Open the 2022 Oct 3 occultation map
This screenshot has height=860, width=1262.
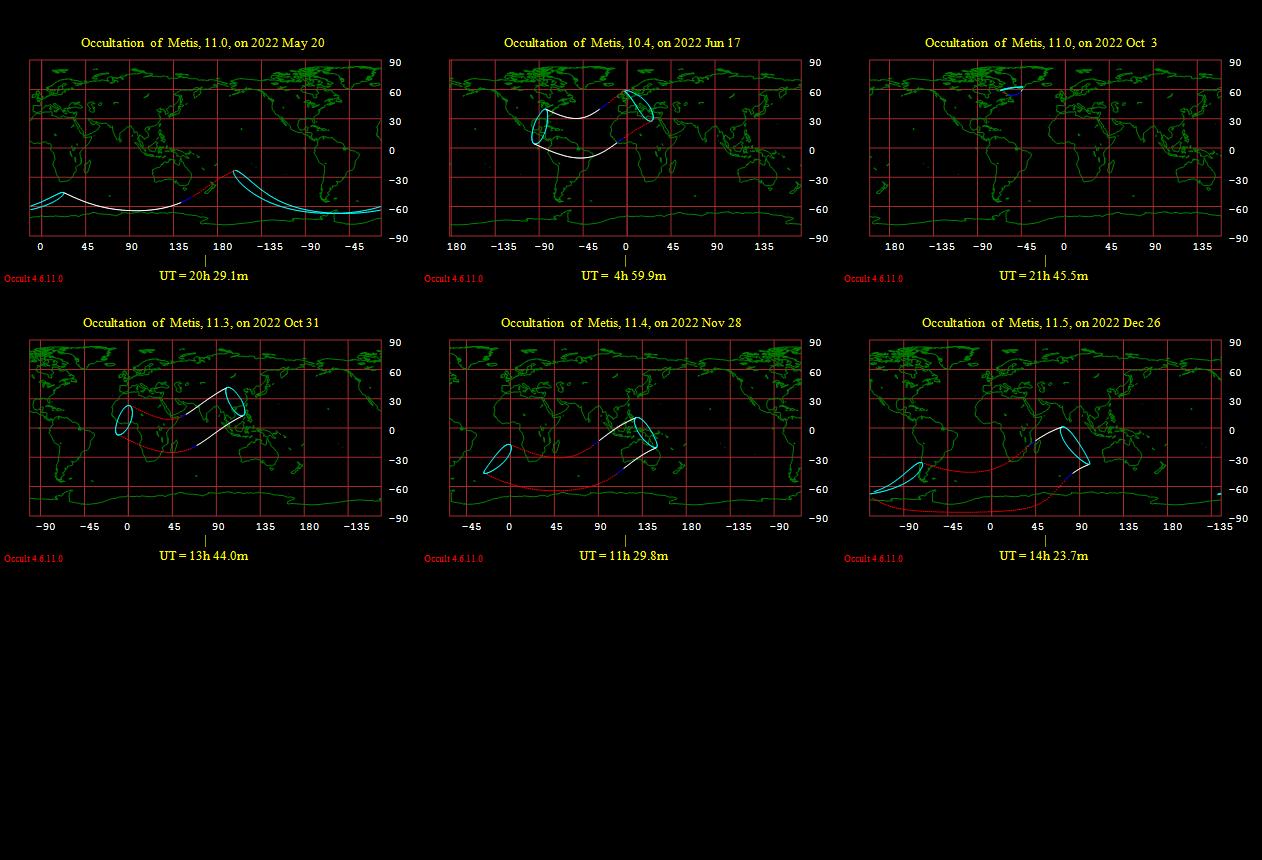(x=1045, y=148)
